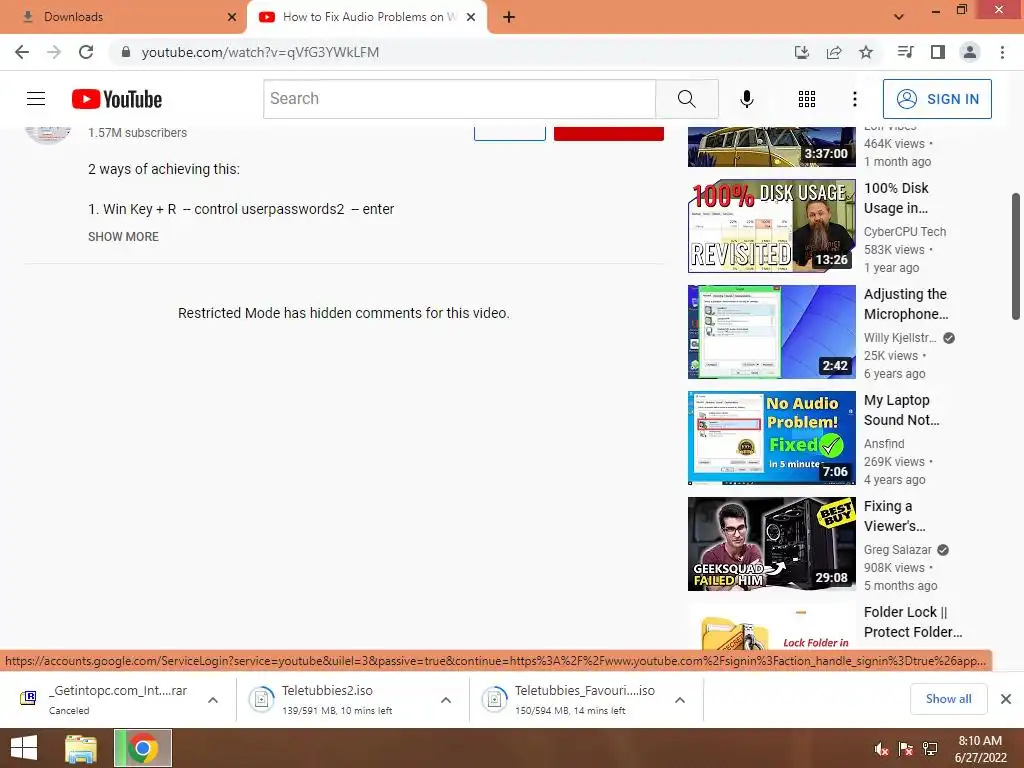Click the 1.57M subscribers text
The image size is (1024, 768).
point(137,133)
